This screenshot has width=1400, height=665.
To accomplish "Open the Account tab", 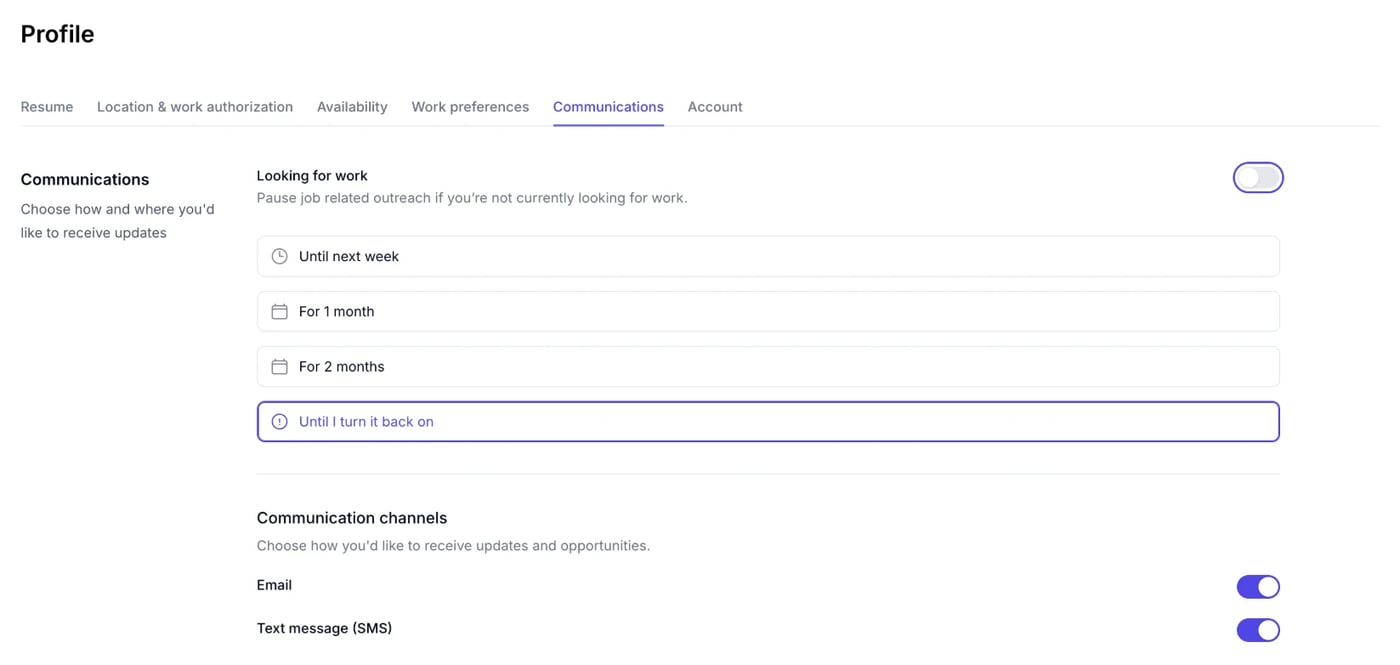I will (715, 106).
